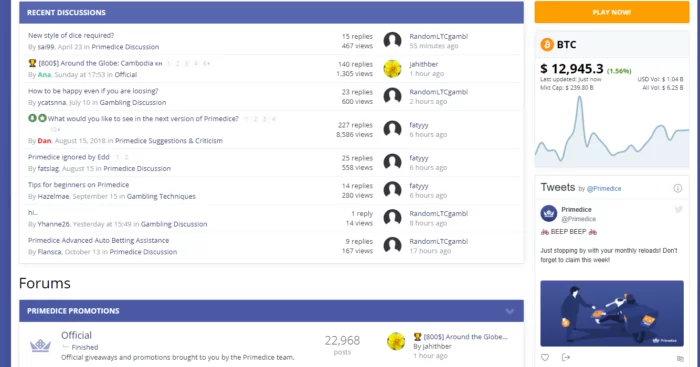The image size is (700, 367).
Task: Click crown icon of Official forum
Action: pyautogui.click(x=40, y=345)
